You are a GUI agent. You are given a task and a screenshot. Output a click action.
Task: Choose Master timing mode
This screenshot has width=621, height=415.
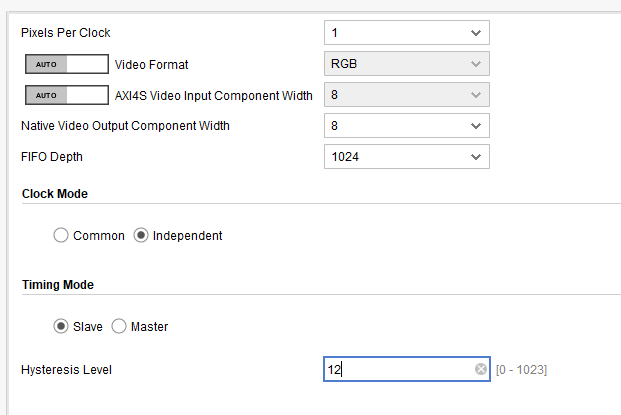(119, 326)
